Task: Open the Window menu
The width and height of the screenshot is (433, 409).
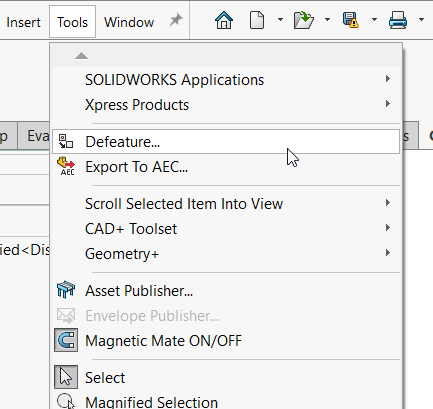Action: 129,22
